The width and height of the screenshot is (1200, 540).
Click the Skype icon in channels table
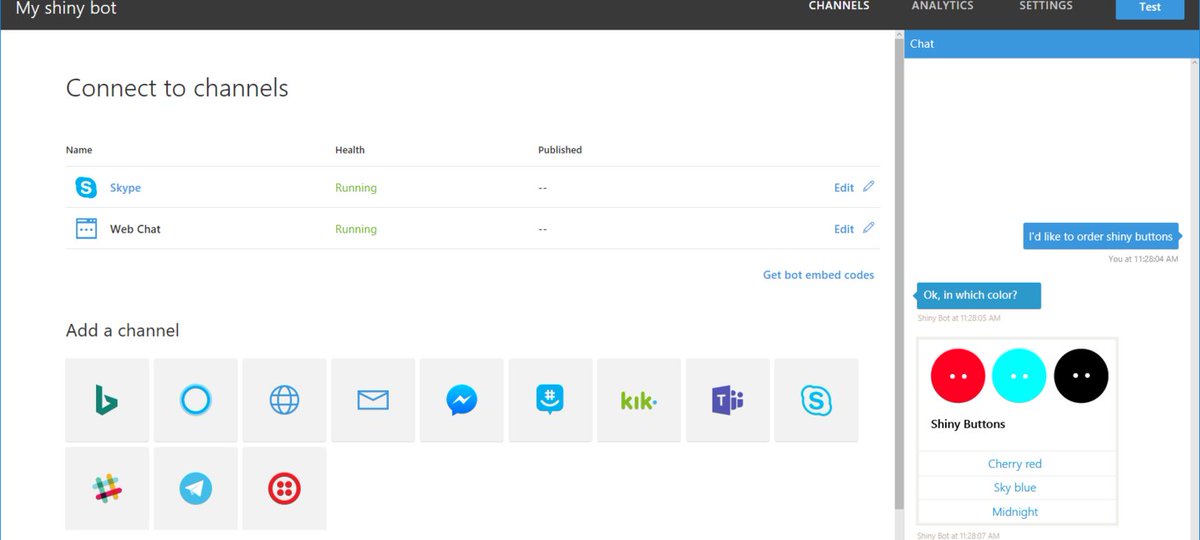86,187
